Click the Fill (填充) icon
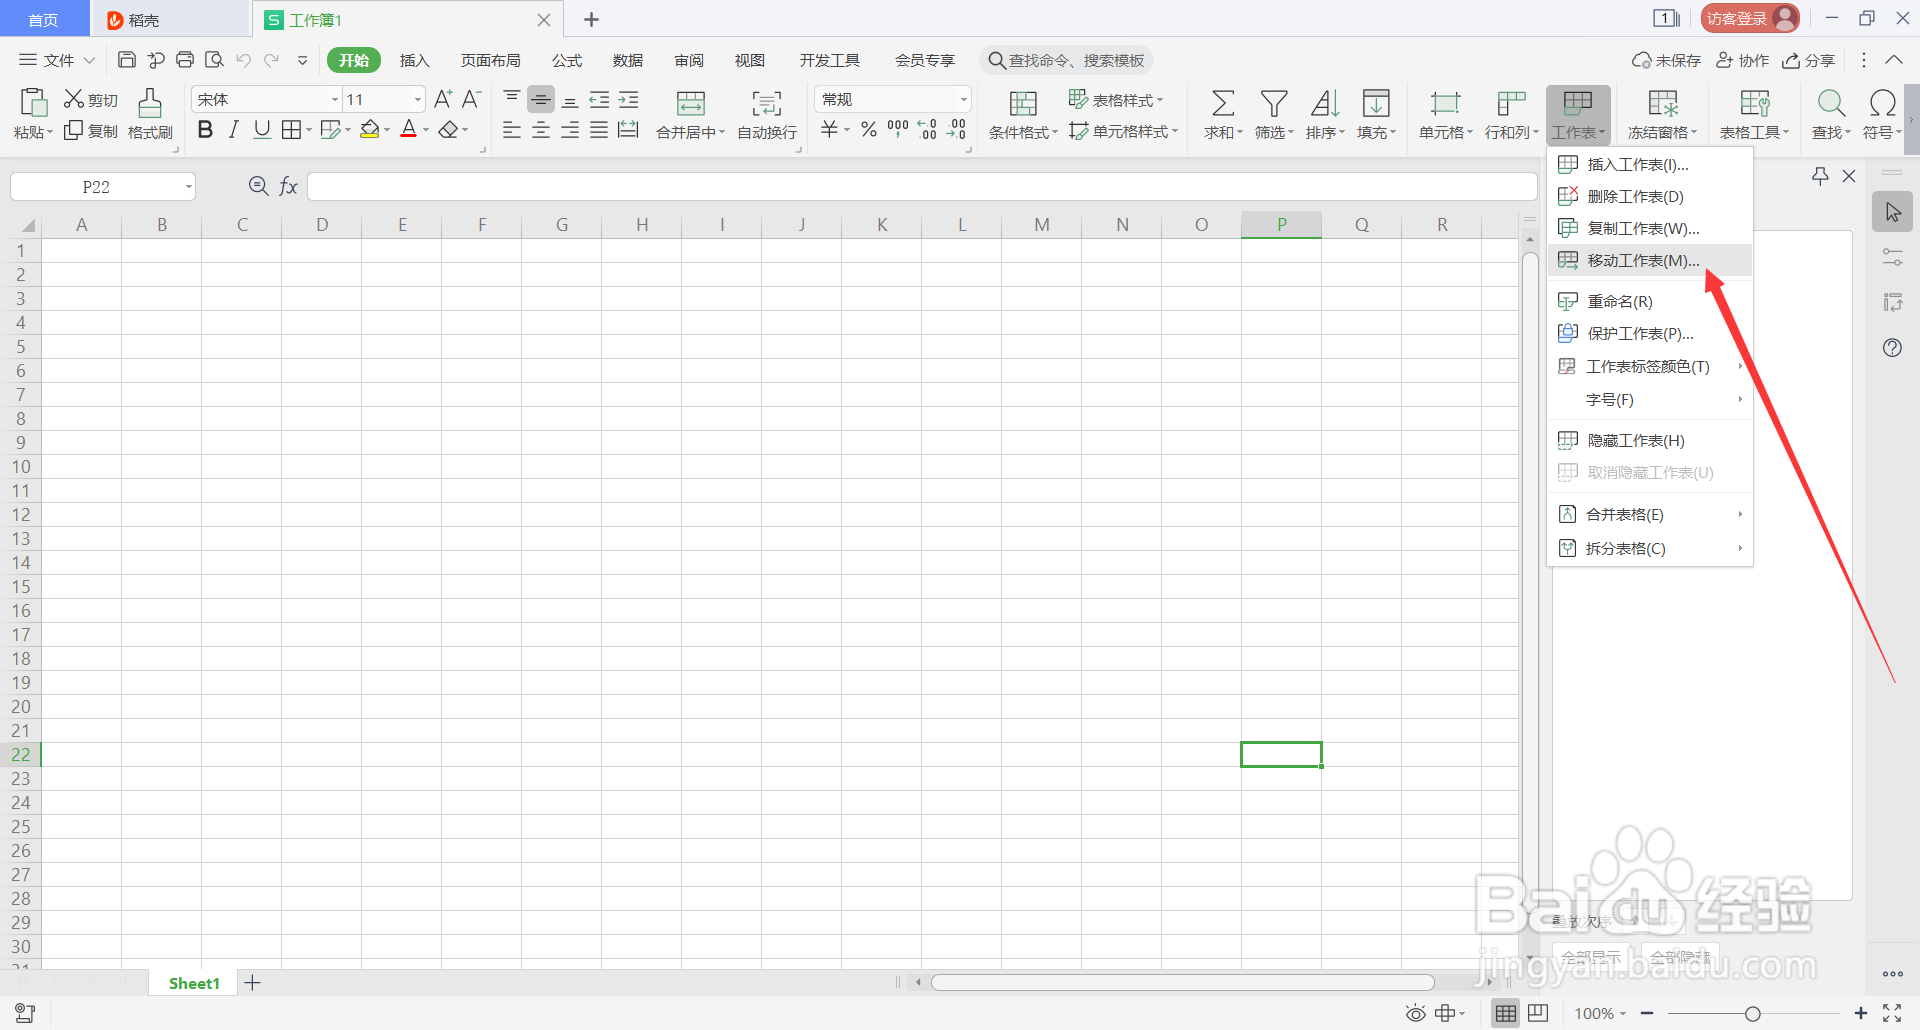Image resolution: width=1920 pixels, height=1030 pixels. (x=1376, y=103)
